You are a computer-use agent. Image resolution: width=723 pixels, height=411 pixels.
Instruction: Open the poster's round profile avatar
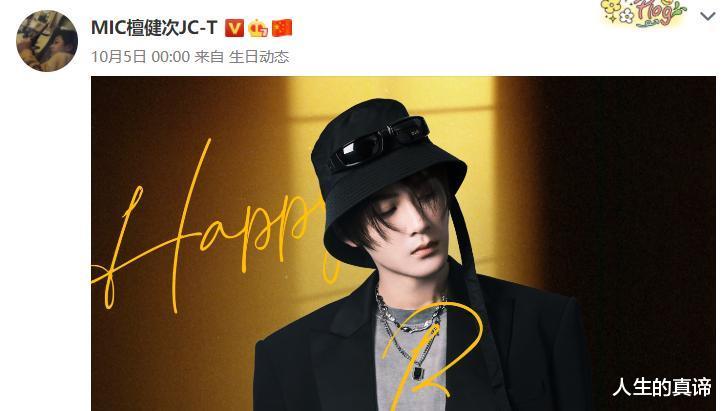coord(47,41)
